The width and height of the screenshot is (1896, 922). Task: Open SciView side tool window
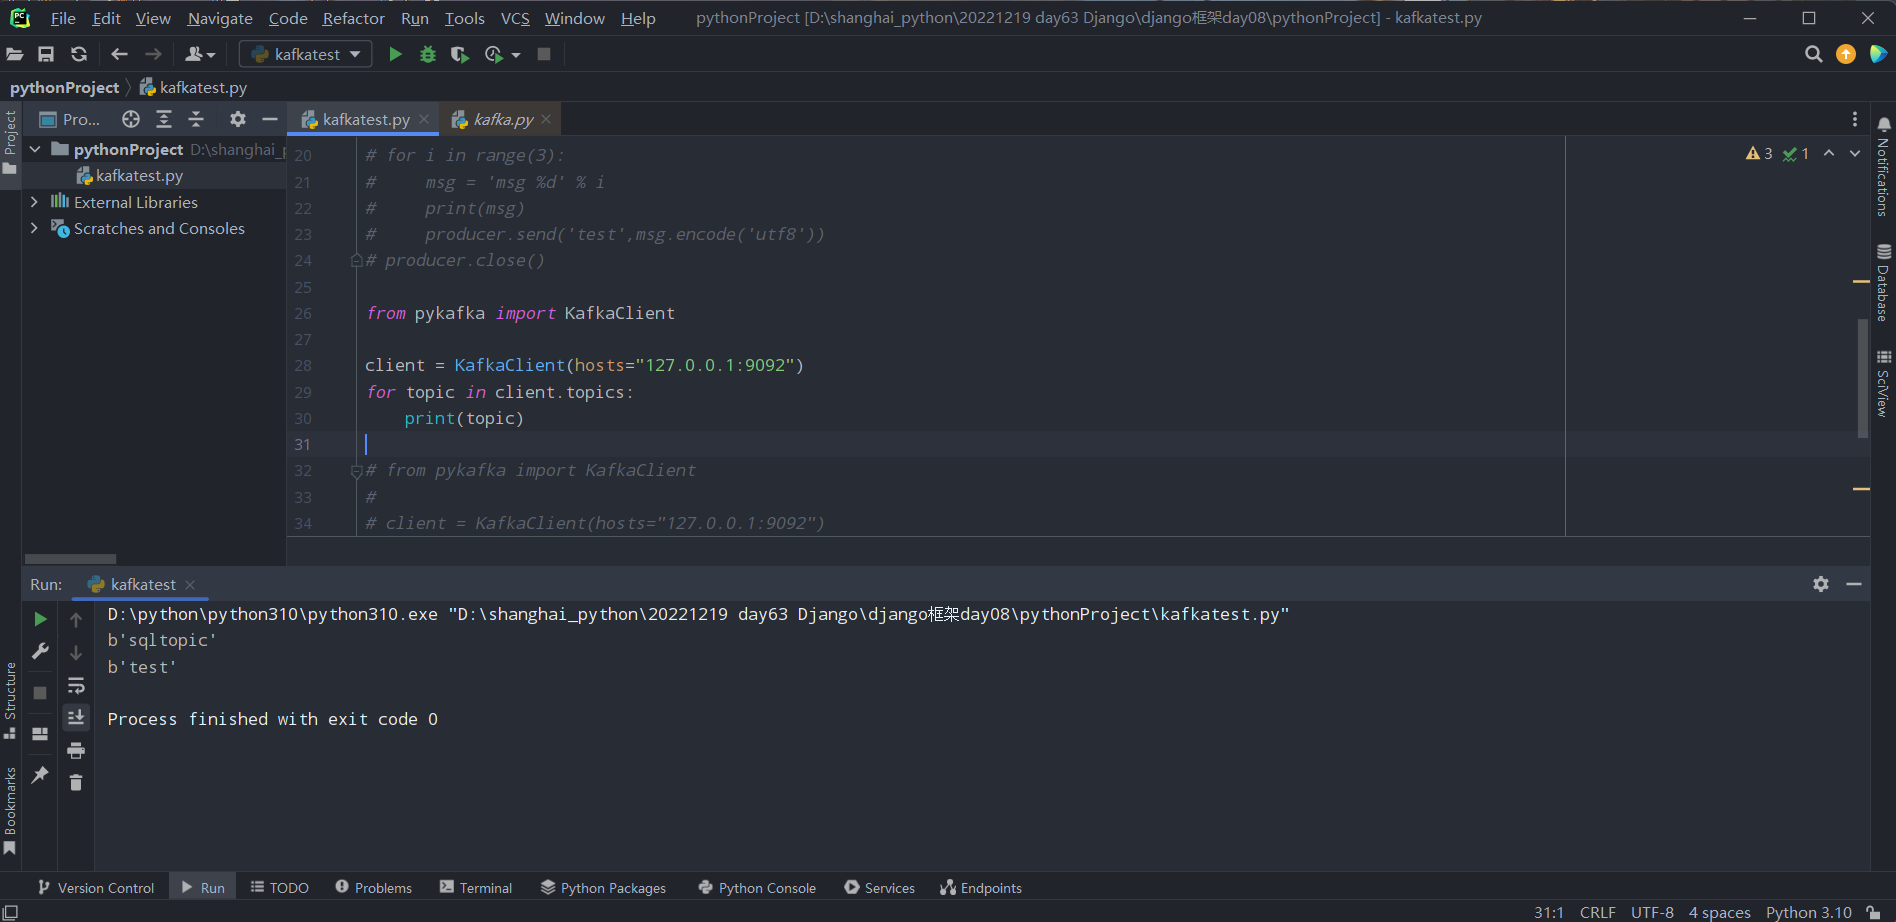pos(1884,384)
